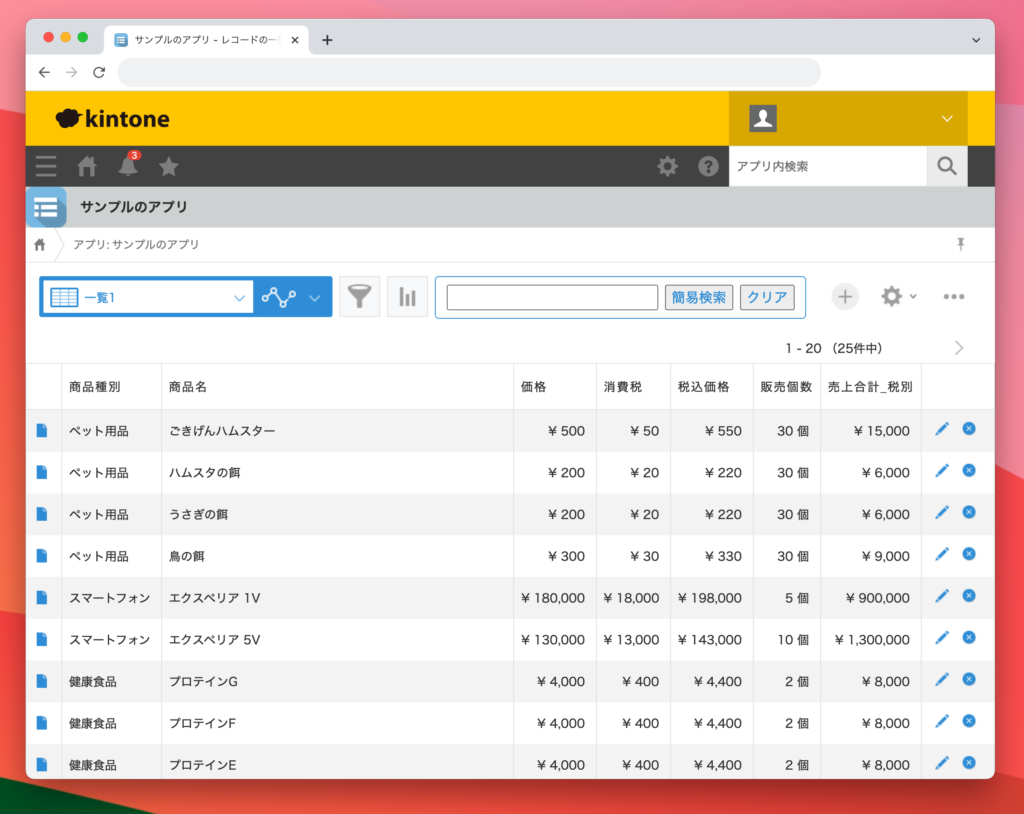Click the help question mark icon

coord(708,166)
